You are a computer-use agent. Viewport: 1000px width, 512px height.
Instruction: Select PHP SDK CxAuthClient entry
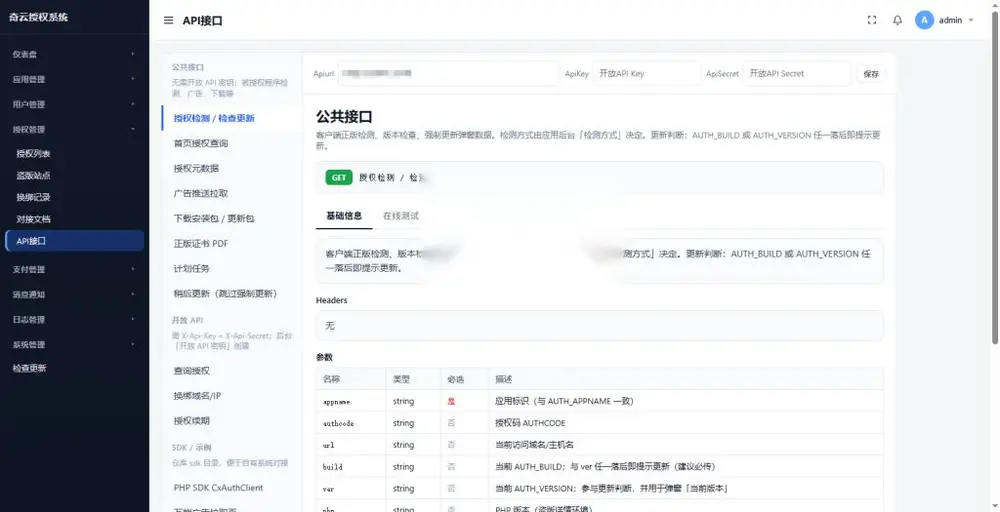tap(232, 488)
